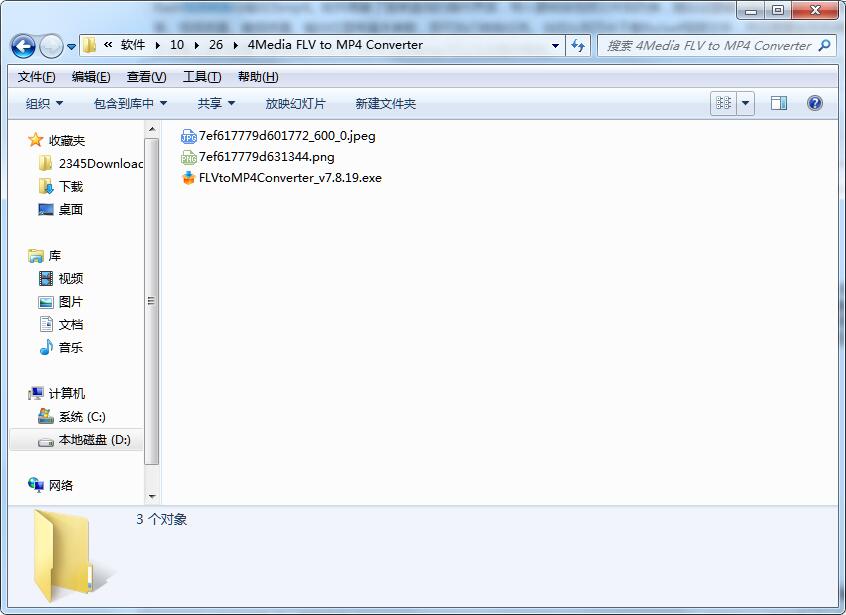The image size is (846, 615).
Task: Click the 放映幻灯片 button
Action: tap(296, 104)
